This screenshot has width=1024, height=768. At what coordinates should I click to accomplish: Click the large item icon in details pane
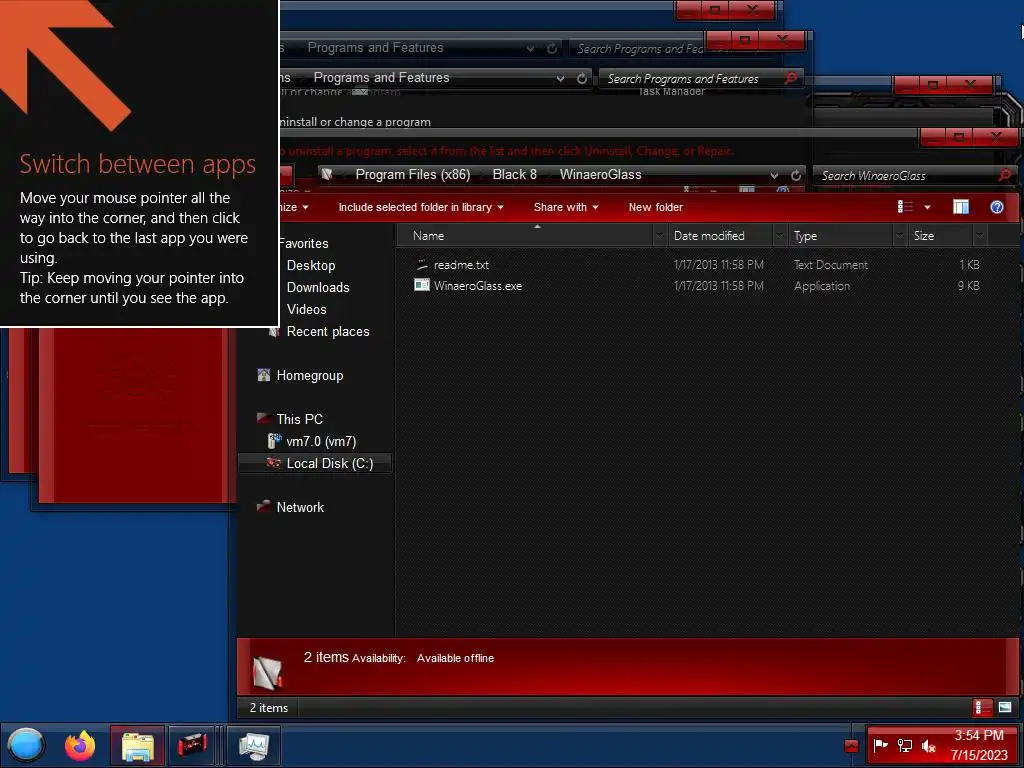pos(268,673)
